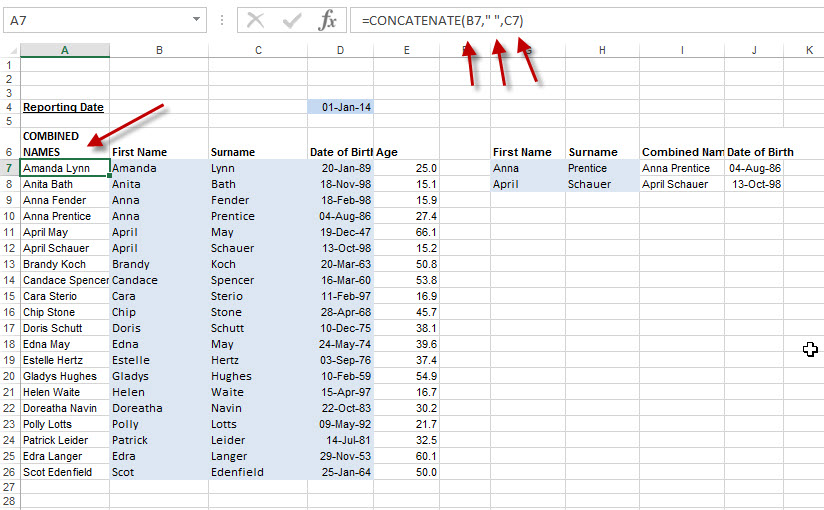The height and width of the screenshot is (510, 824).
Task: Select age value 66.1
Action: [406, 232]
